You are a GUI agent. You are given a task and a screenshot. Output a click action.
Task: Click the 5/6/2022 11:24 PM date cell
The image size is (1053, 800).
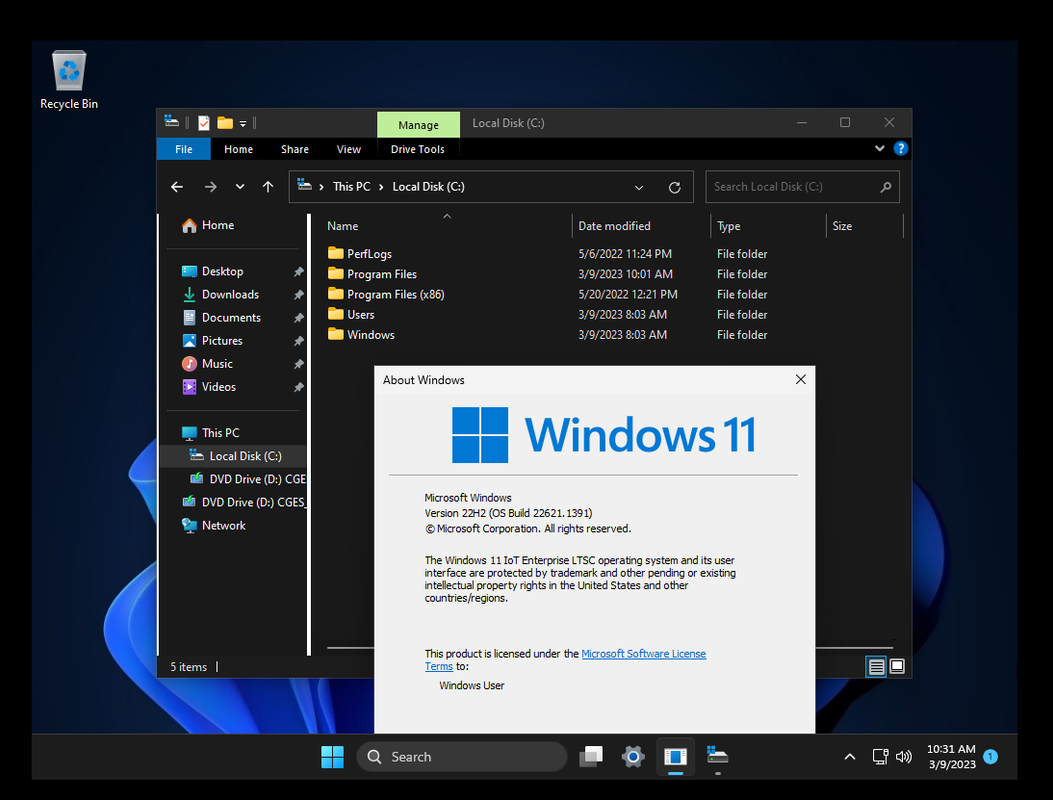click(x=625, y=254)
